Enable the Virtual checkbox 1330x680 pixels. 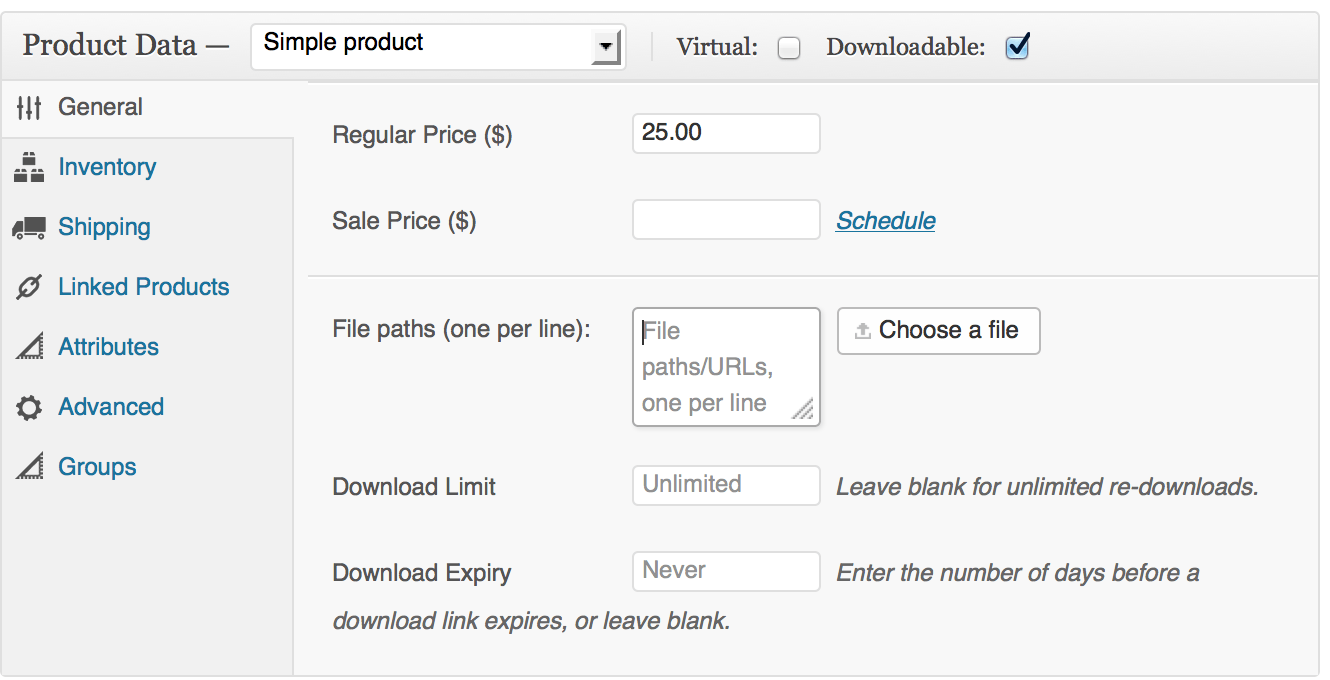point(788,47)
